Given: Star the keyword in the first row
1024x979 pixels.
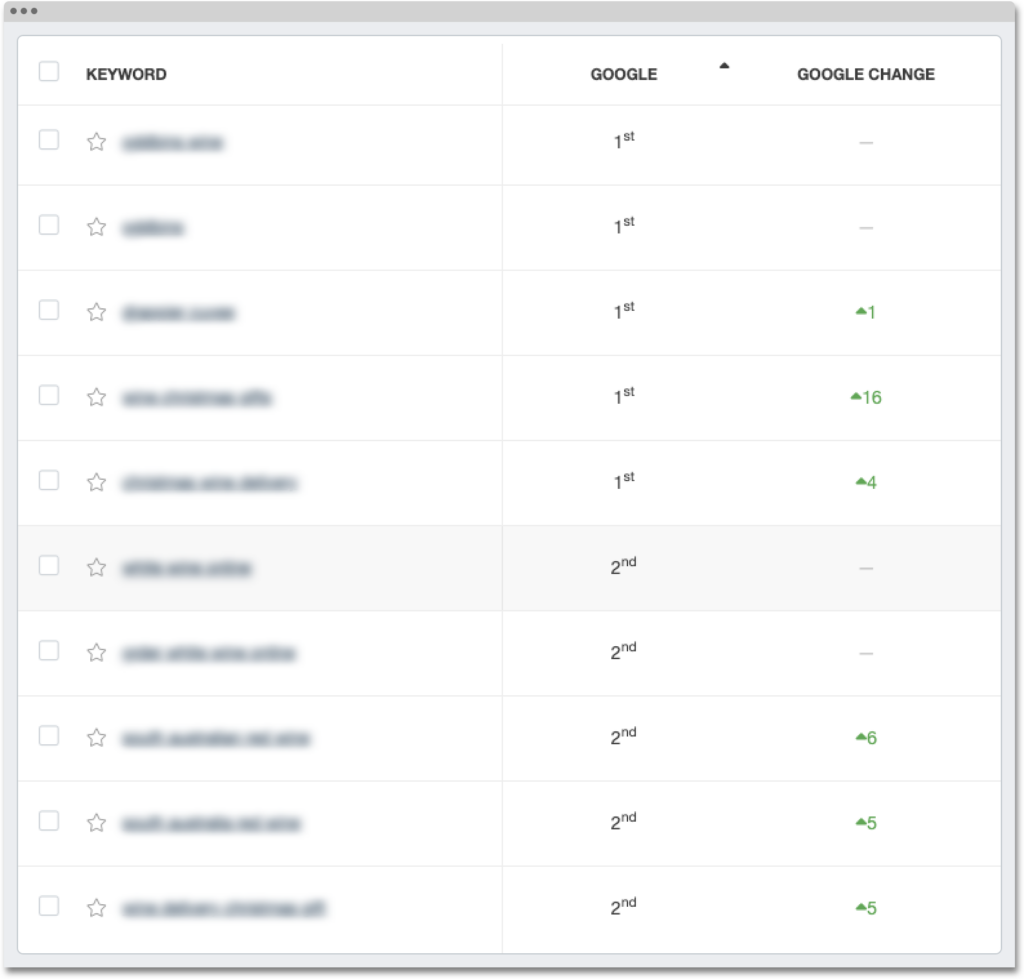Looking at the screenshot, I should pyautogui.click(x=96, y=142).
